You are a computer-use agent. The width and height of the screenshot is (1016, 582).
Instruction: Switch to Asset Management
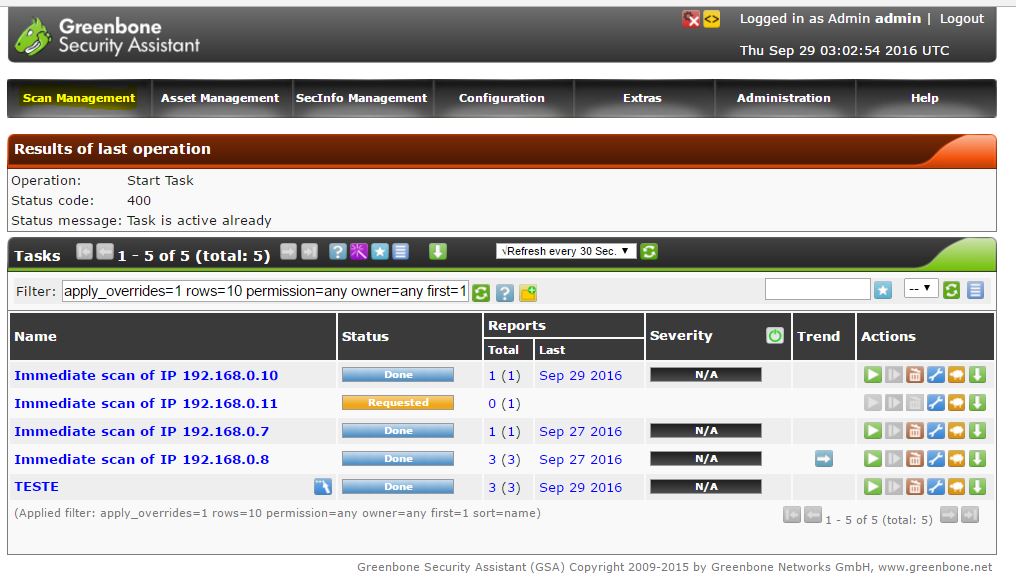tap(217, 98)
